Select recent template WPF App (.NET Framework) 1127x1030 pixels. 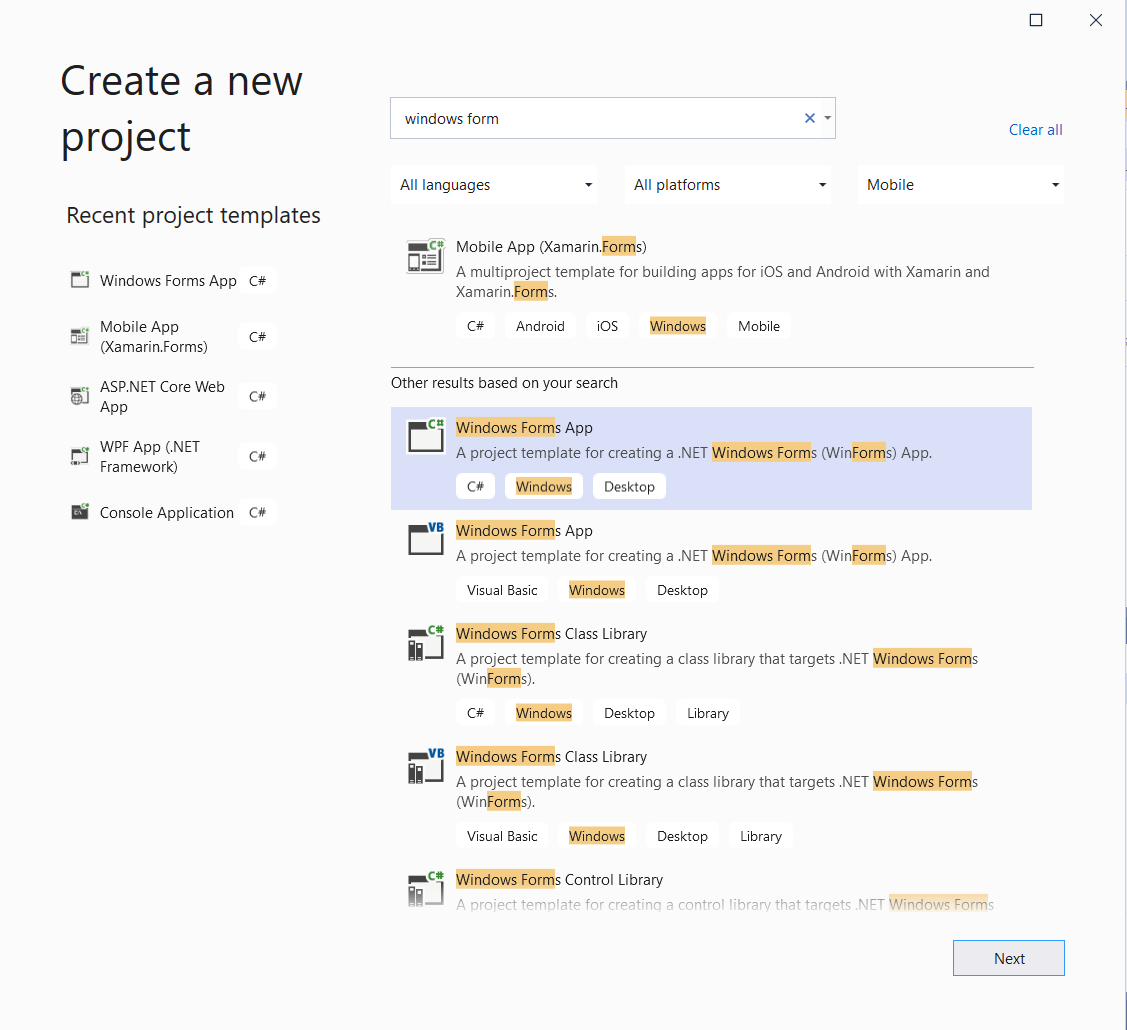[150, 456]
